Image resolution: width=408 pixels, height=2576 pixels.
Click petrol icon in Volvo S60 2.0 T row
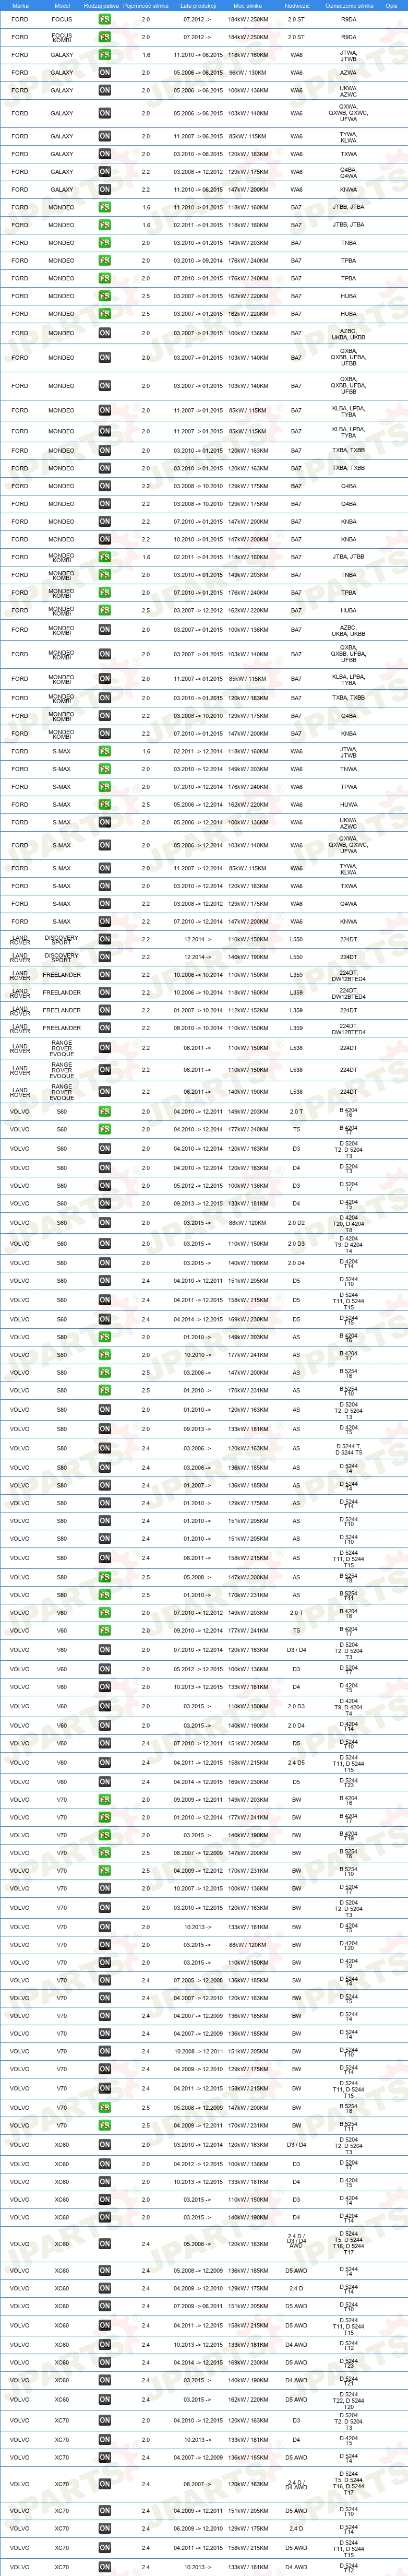pos(105,1111)
